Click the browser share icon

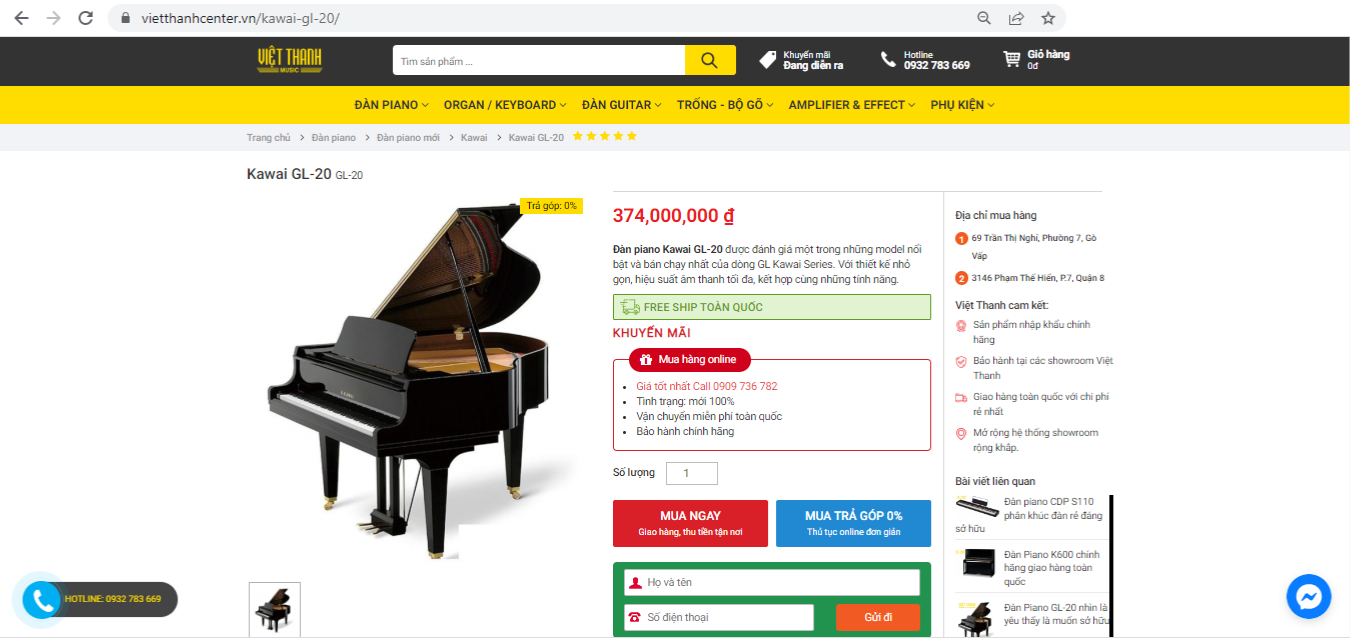(1016, 18)
